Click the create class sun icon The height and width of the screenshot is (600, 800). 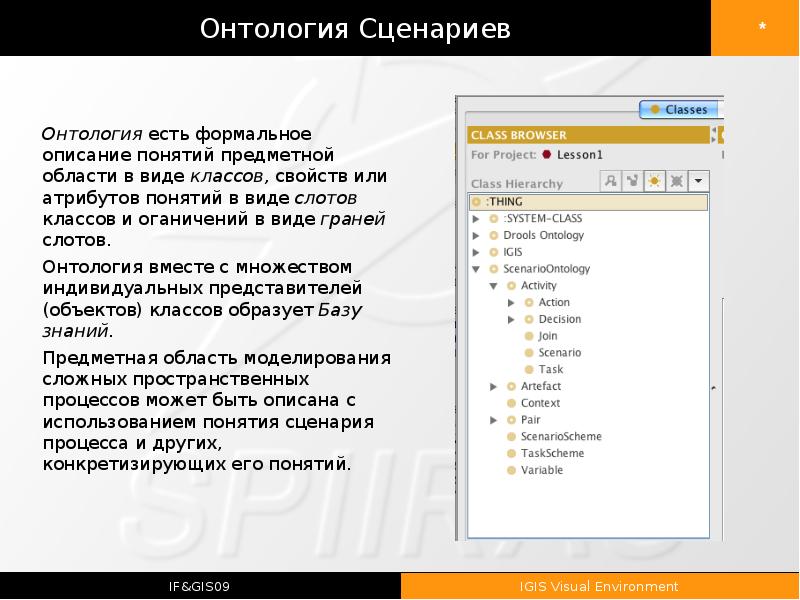point(654,181)
